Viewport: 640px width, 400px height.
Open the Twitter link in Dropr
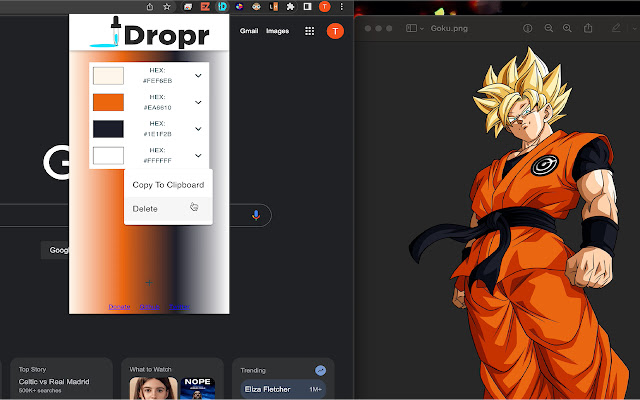click(180, 307)
